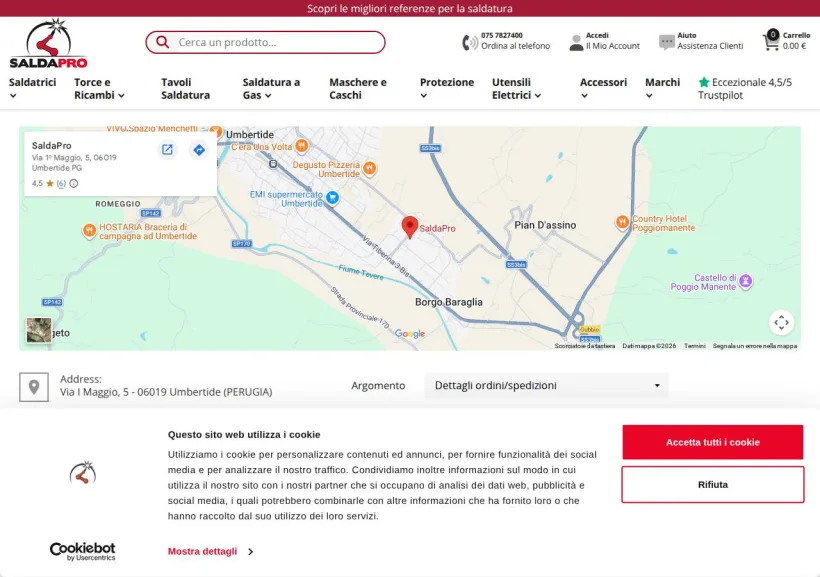Image resolution: width=820 pixels, height=577 pixels.
Task: Open the shopping cart icon
Action: [771, 41]
